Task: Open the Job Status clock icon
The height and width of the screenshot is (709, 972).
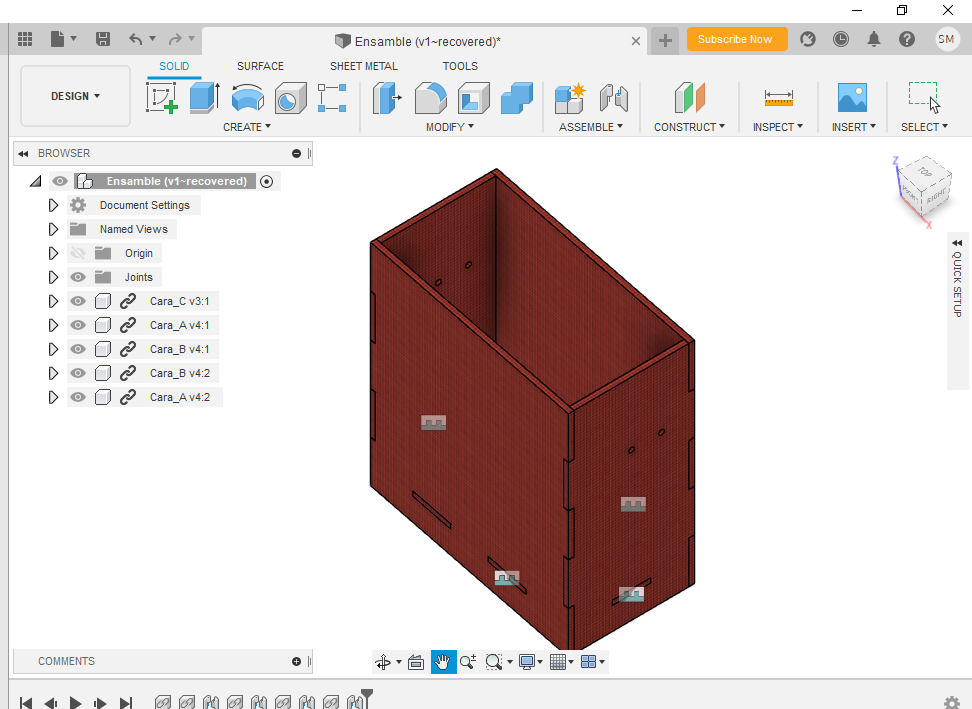Action: [841, 39]
